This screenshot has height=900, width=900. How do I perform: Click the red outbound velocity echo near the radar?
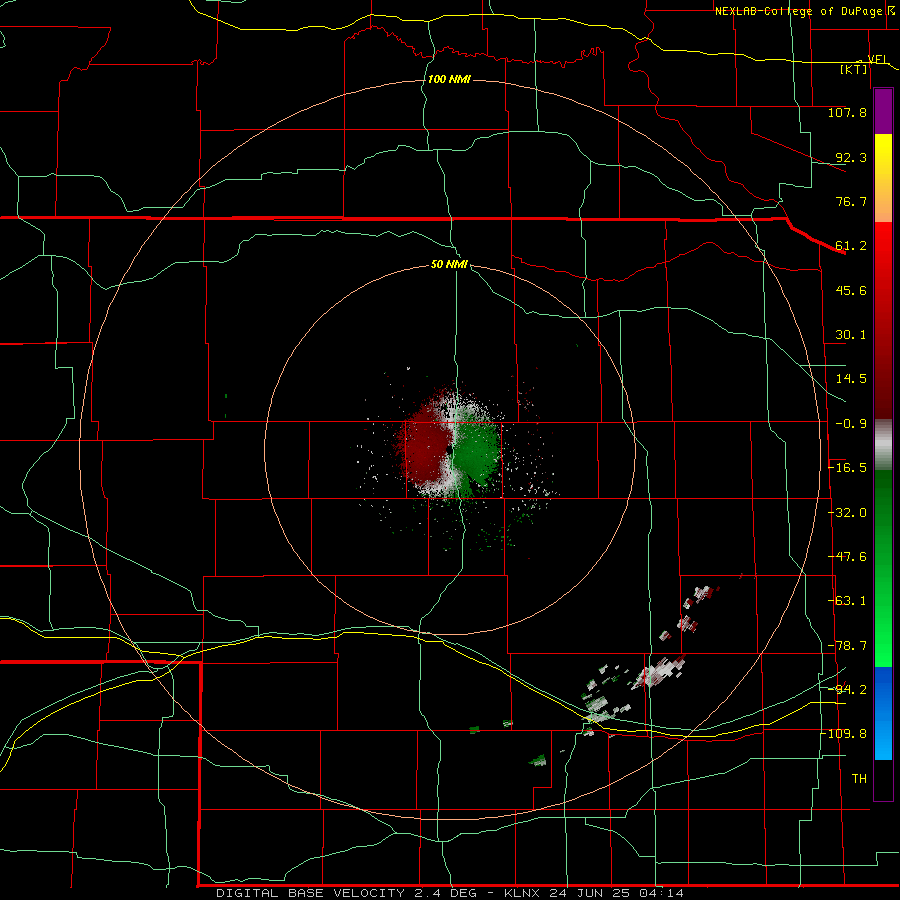click(x=426, y=448)
